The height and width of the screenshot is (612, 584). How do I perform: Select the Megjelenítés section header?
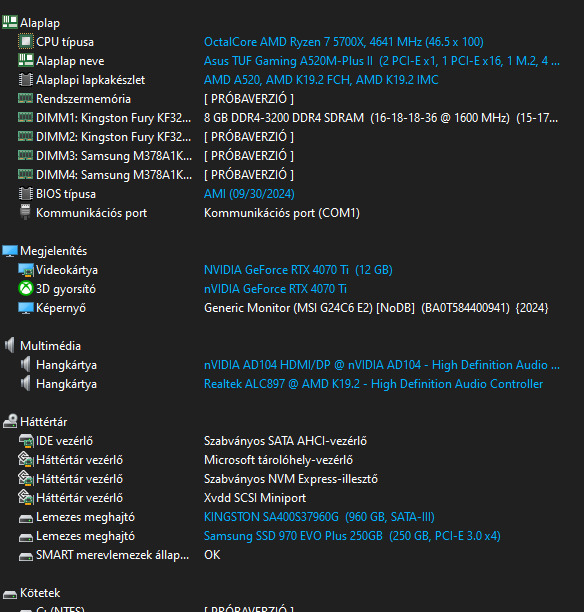[53, 251]
